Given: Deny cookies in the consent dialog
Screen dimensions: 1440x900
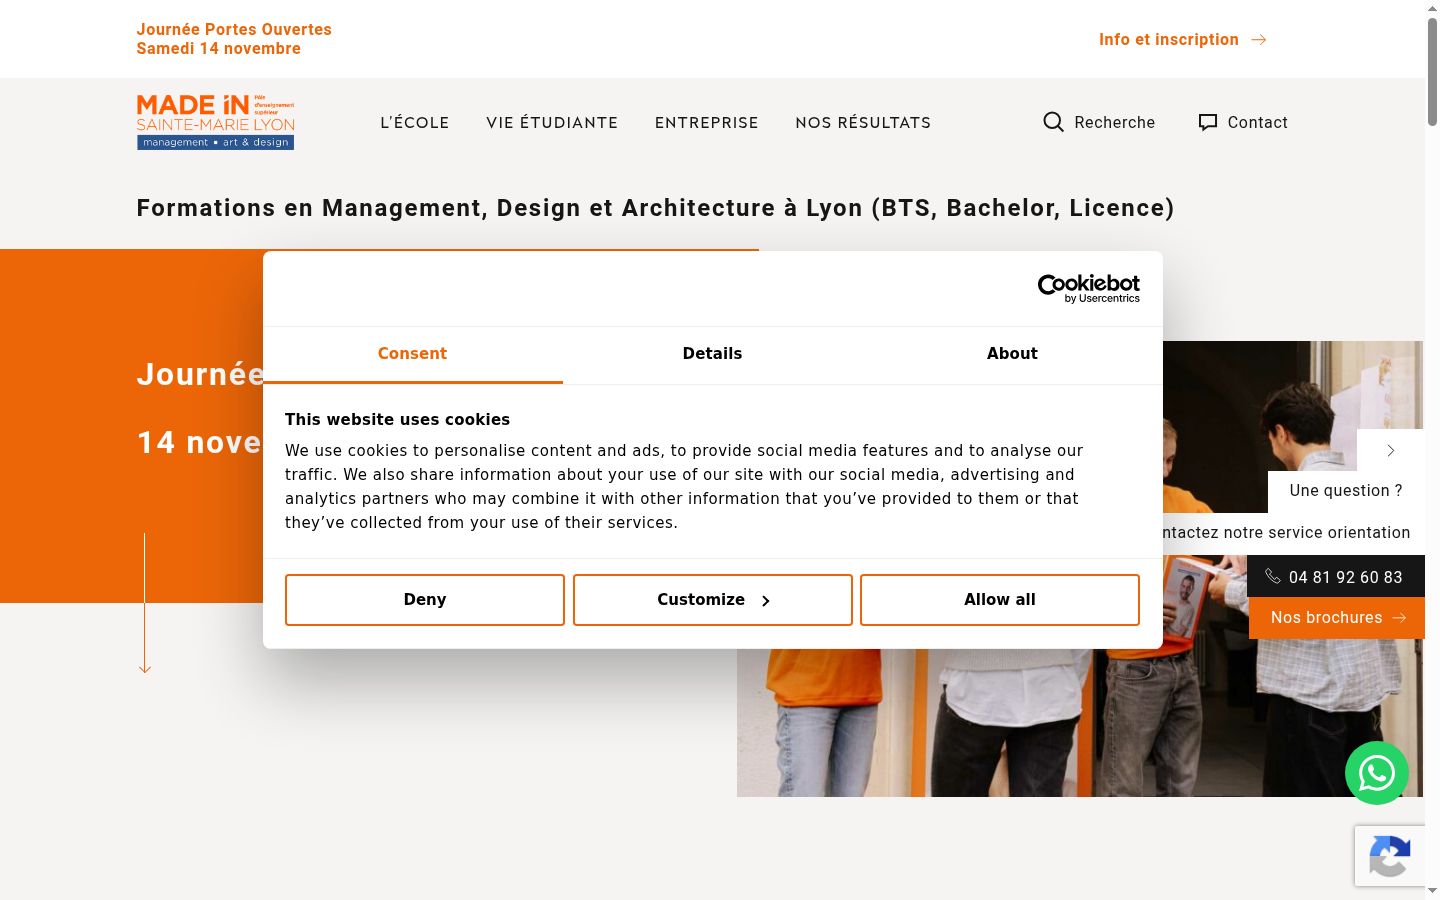Looking at the screenshot, I should click(x=425, y=600).
